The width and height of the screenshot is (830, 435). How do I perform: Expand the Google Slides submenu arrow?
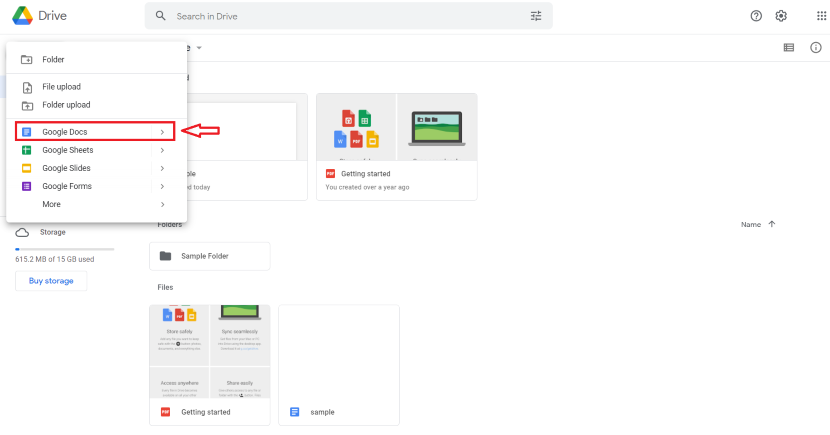pos(163,168)
